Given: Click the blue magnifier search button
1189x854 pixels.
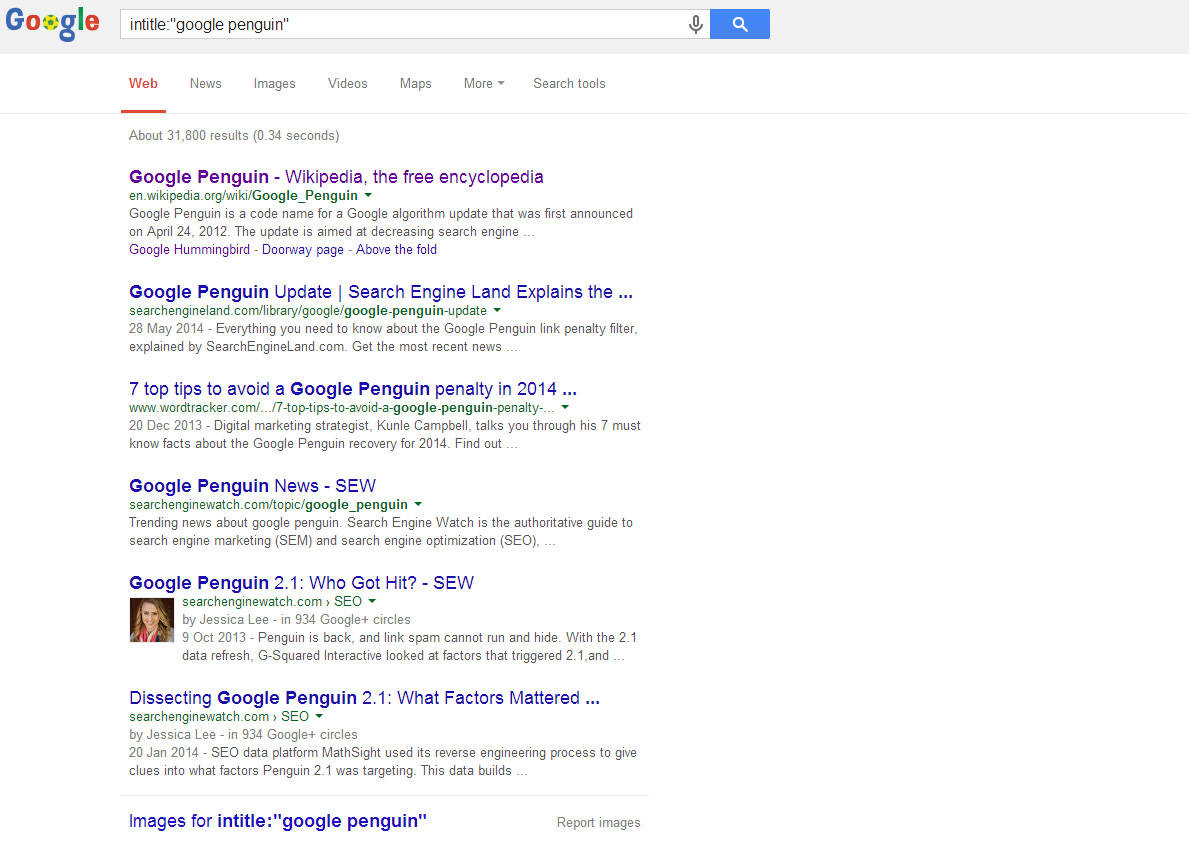Looking at the screenshot, I should pos(740,24).
